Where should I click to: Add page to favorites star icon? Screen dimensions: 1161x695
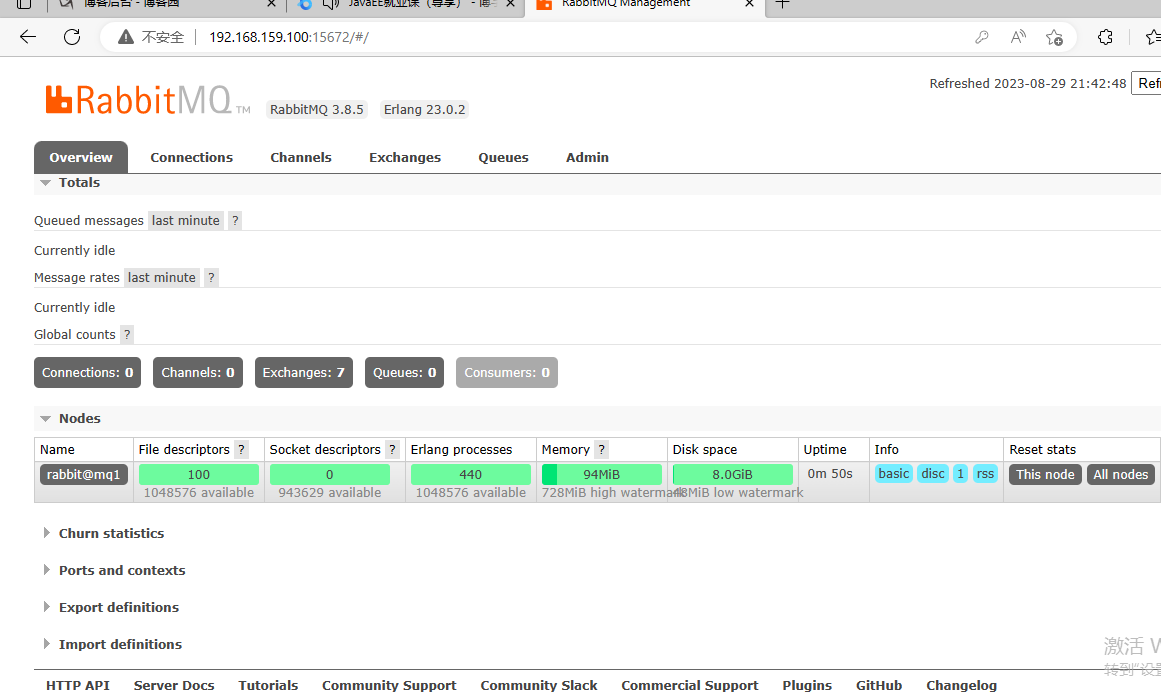pos(1054,37)
